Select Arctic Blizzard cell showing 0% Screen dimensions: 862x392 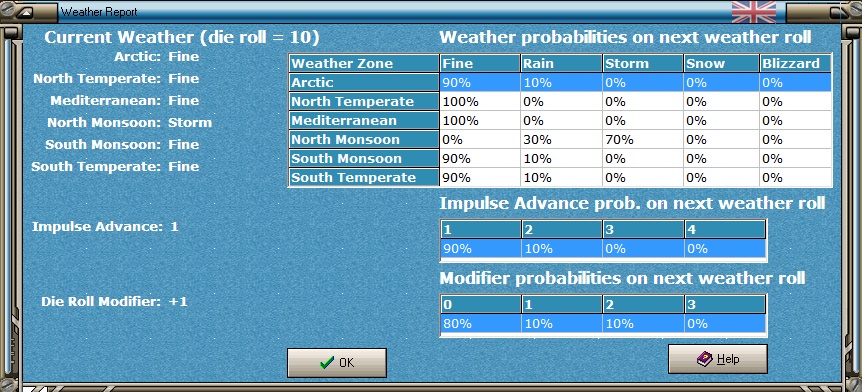click(x=795, y=82)
